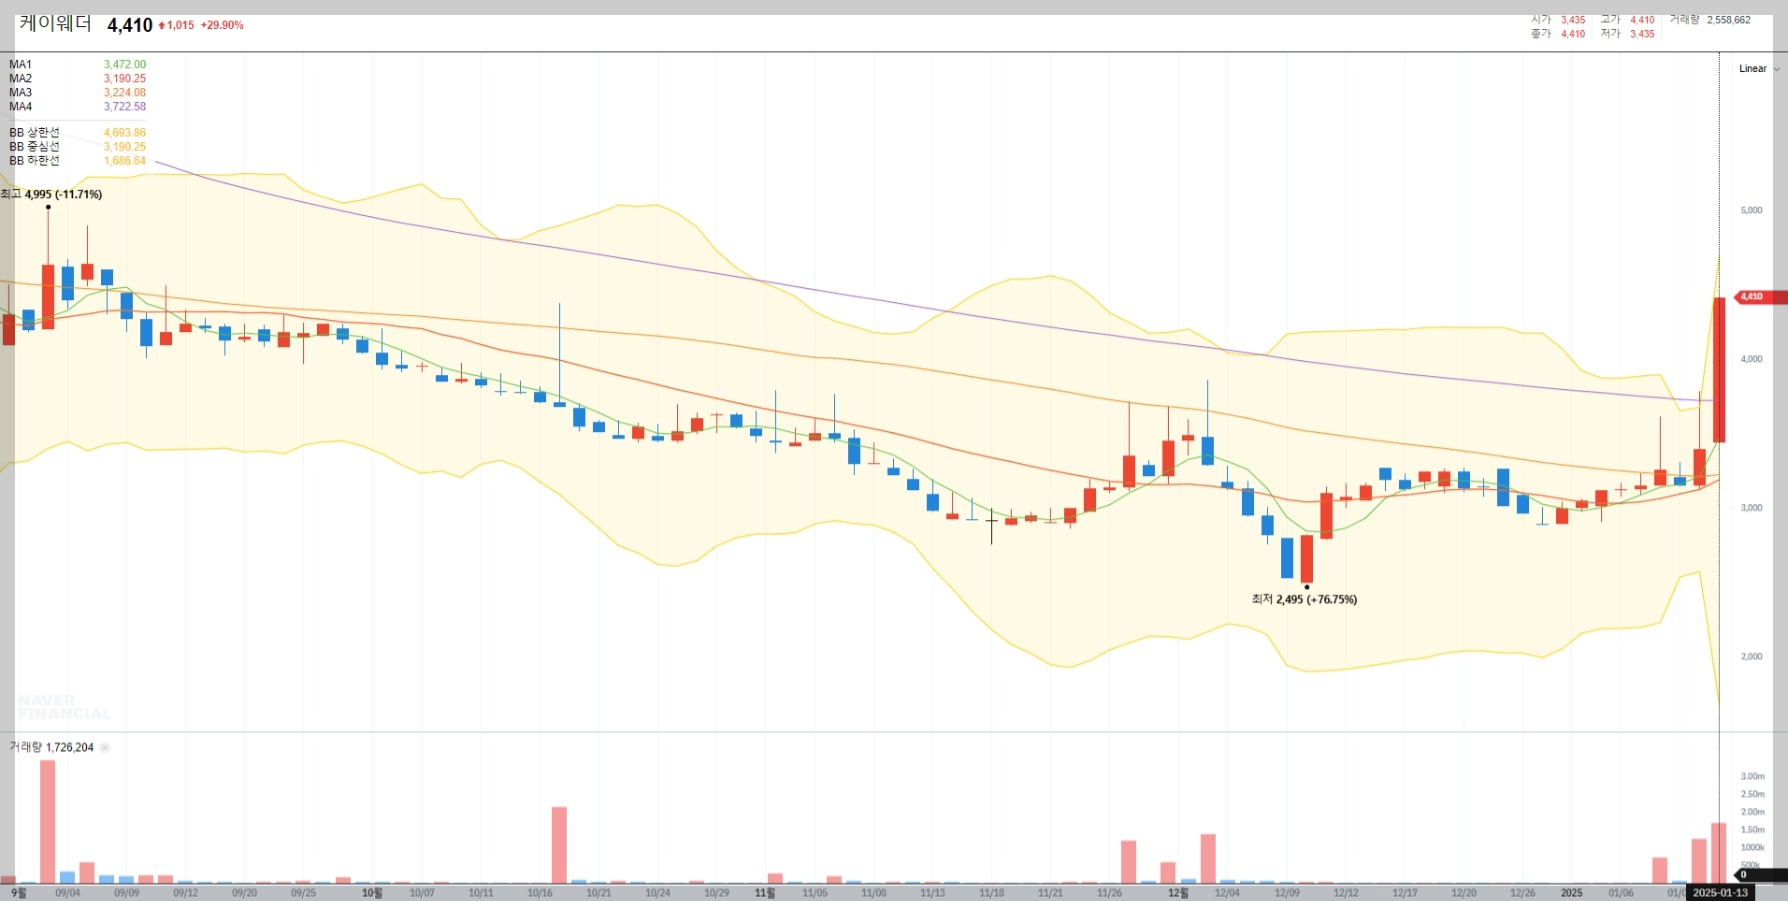The width and height of the screenshot is (1788, 901).
Task: Click the 3,000 price axis label
Action: tap(1751, 508)
